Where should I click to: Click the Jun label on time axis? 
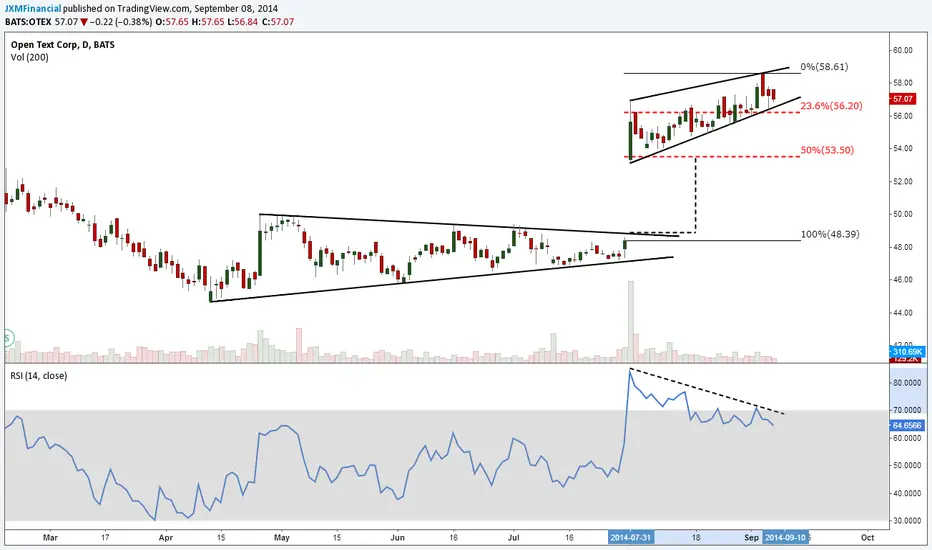coord(398,538)
